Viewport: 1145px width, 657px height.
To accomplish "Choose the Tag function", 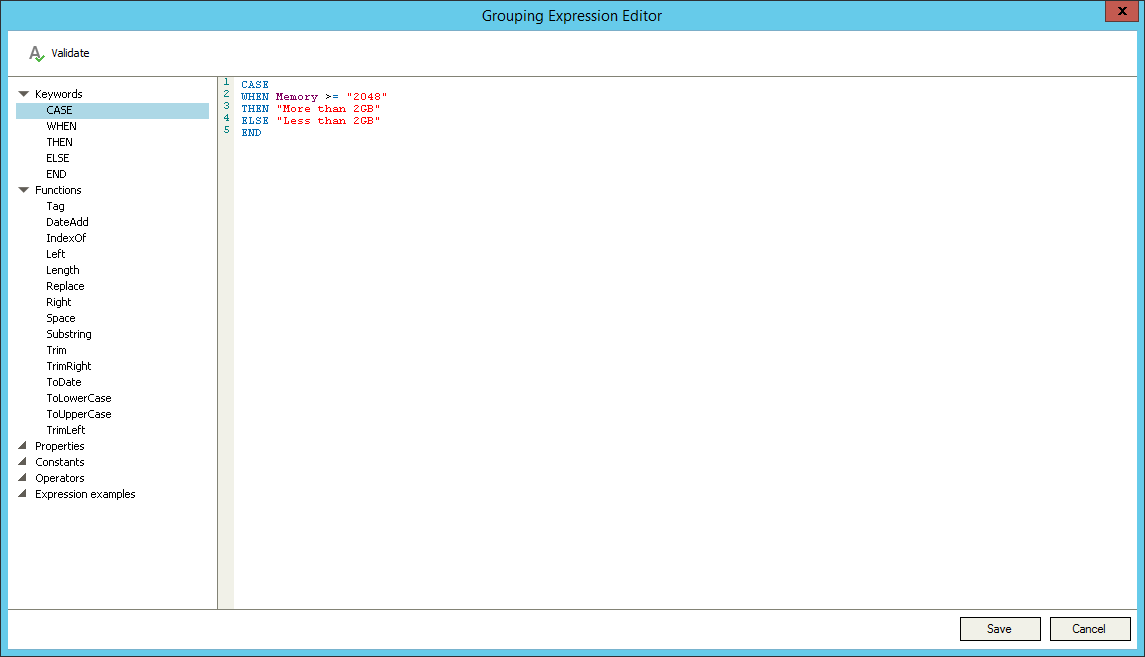I will [x=55, y=207].
